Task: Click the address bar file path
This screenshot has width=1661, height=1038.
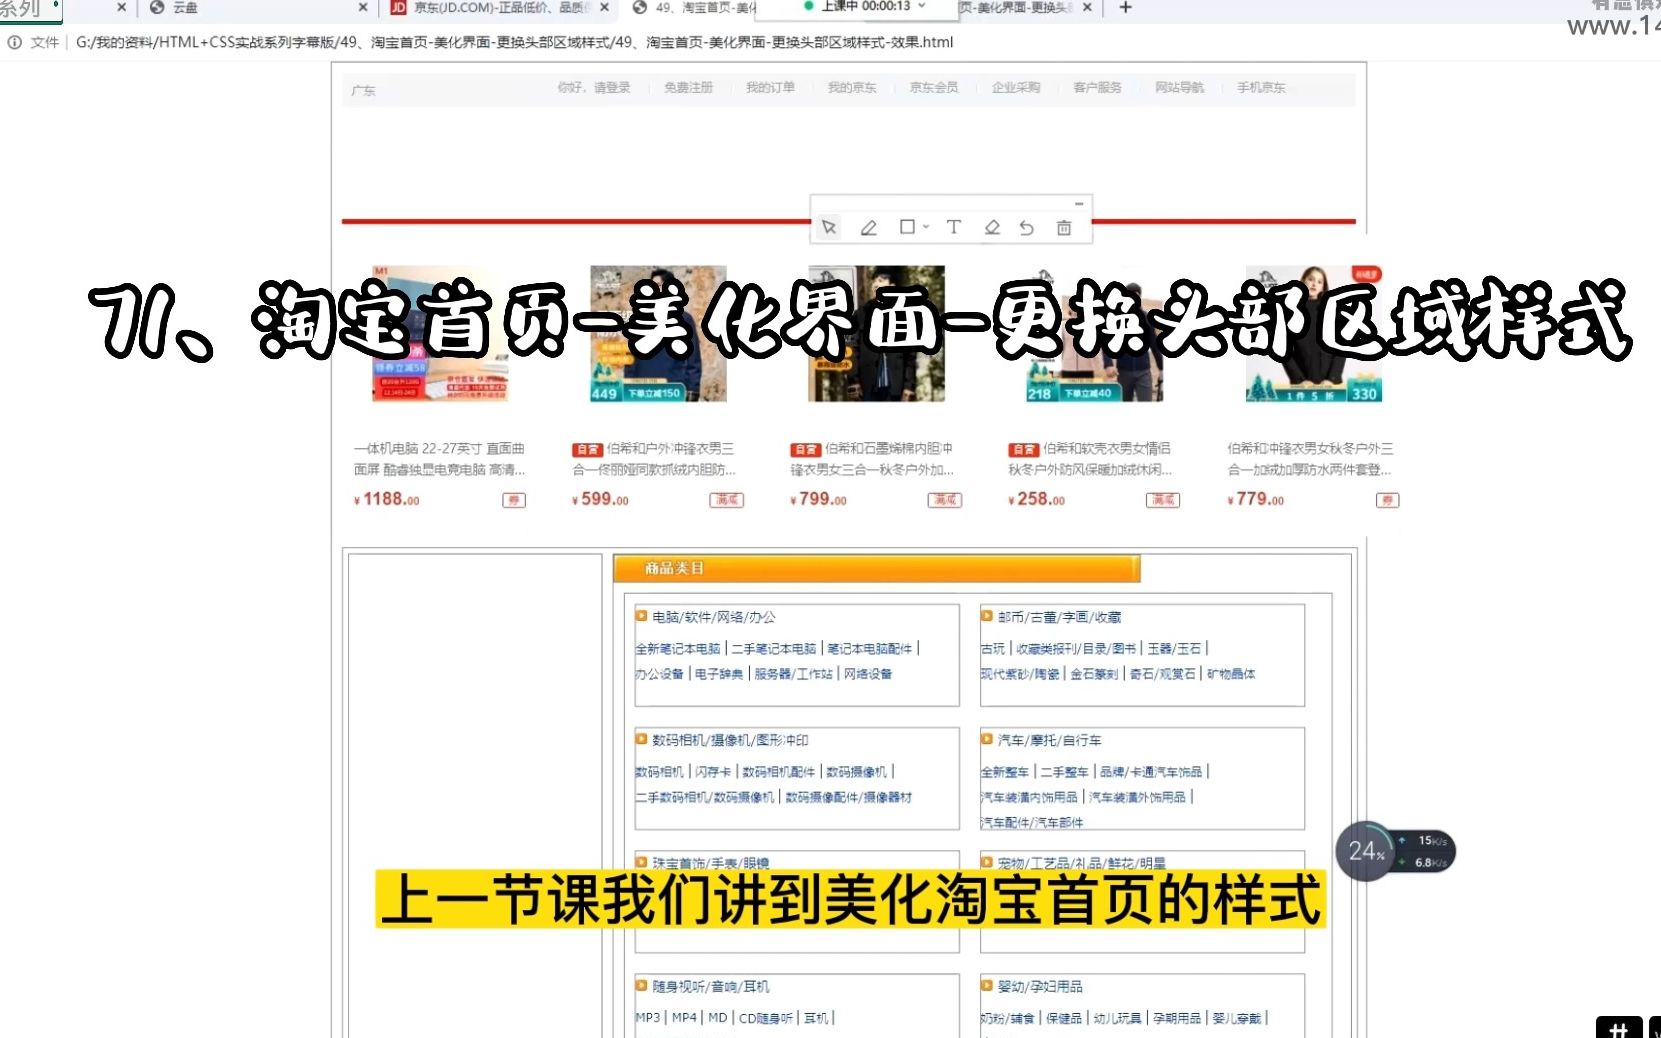Action: (x=514, y=42)
